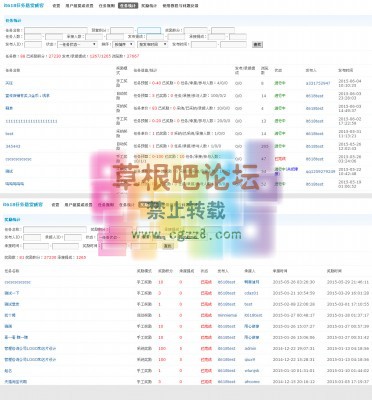Click the search button in upper form

click(257, 44)
